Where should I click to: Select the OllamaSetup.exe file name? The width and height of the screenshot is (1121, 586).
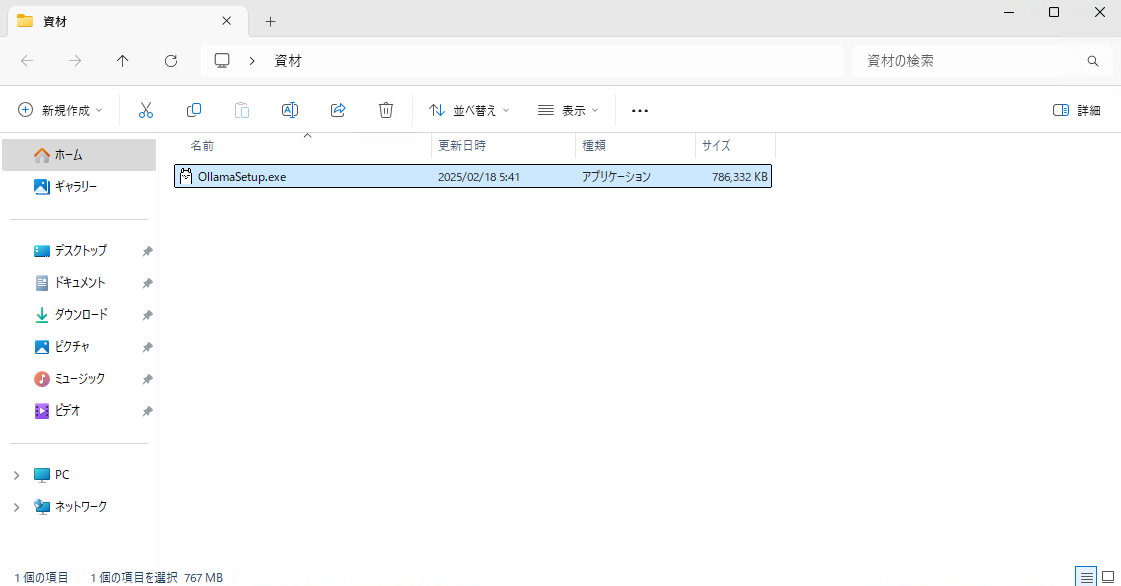(x=242, y=177)
